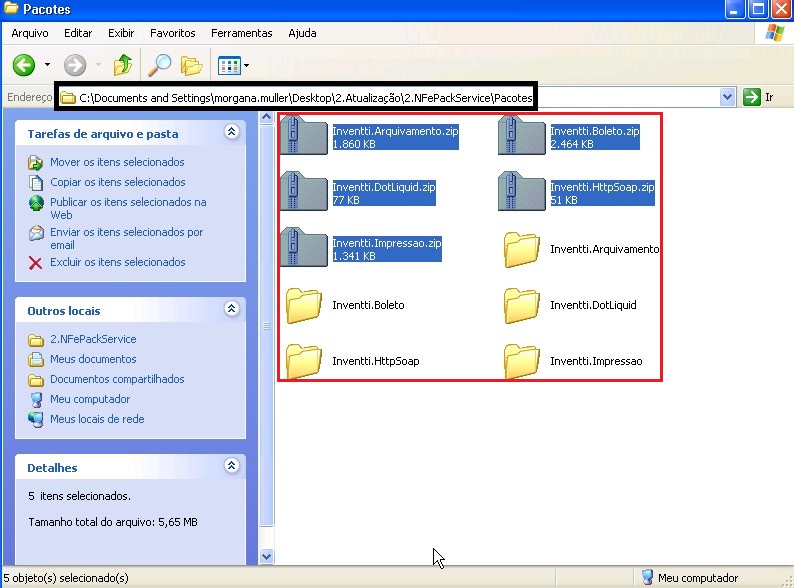
Task: Open the Search magnifier tool
Action: [159, 66]
